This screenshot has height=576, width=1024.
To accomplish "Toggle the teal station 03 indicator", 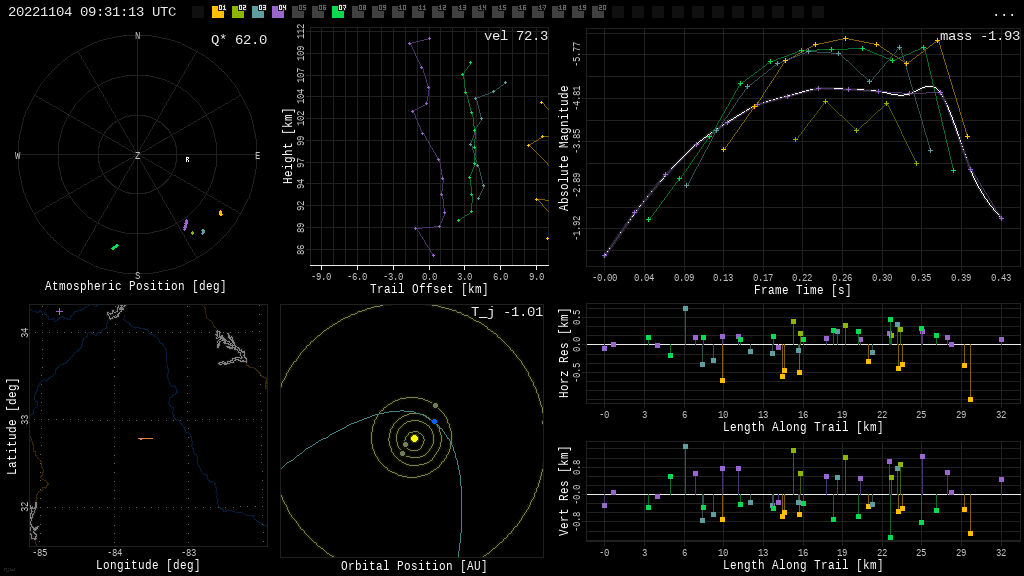I will pos(258,12).
